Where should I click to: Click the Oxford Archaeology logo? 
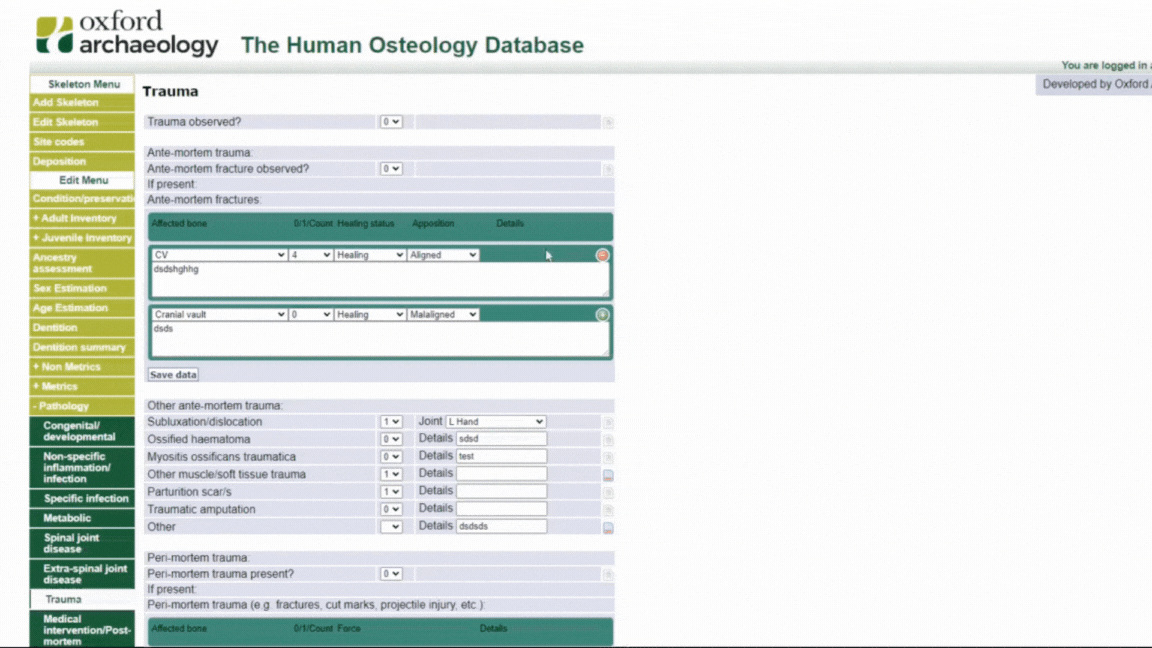[x=127, y=34]
